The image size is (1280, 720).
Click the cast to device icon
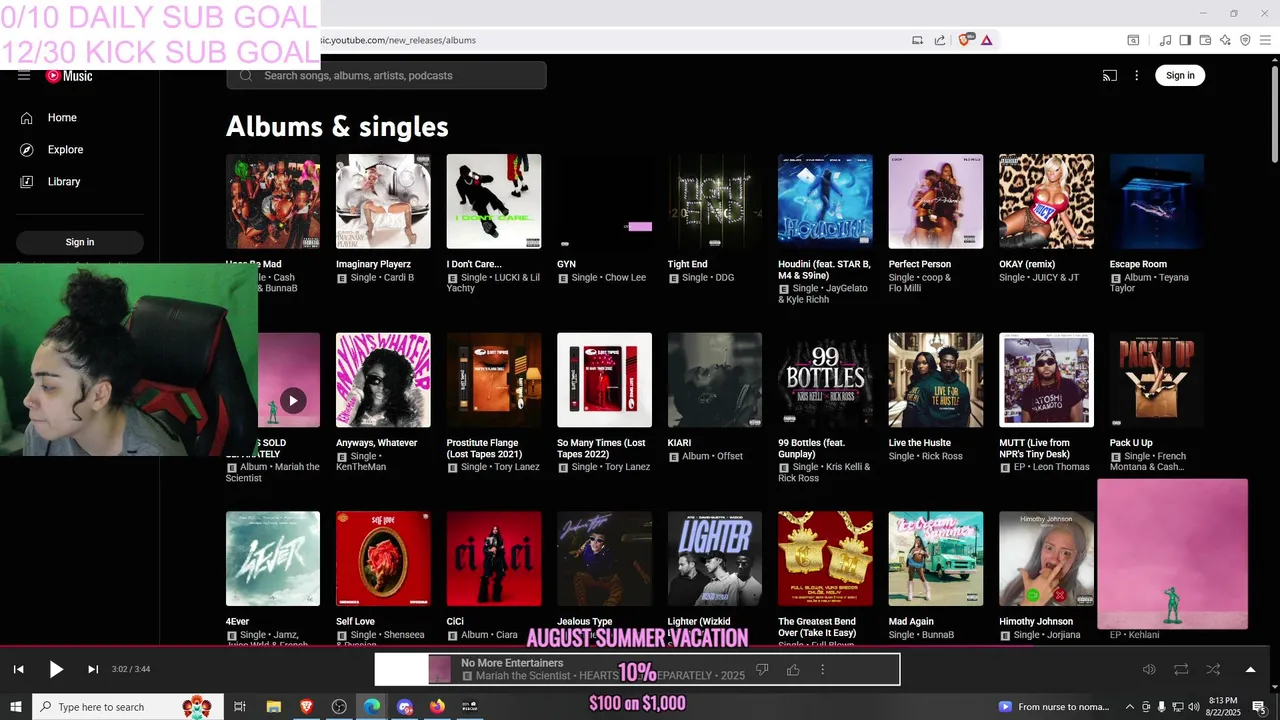coord(1109,75)
